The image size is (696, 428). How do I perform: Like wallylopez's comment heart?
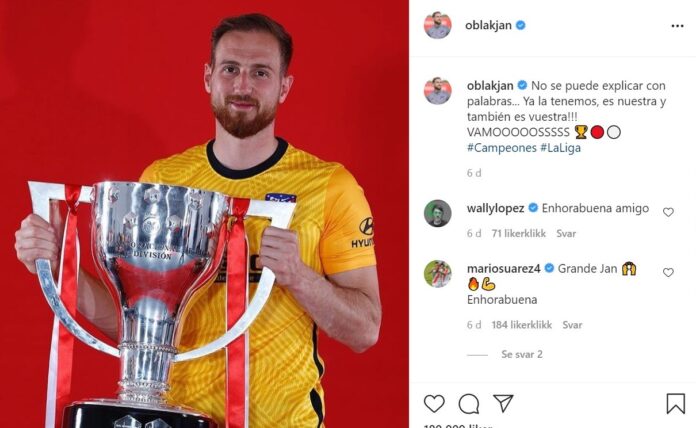pos(668,212)
